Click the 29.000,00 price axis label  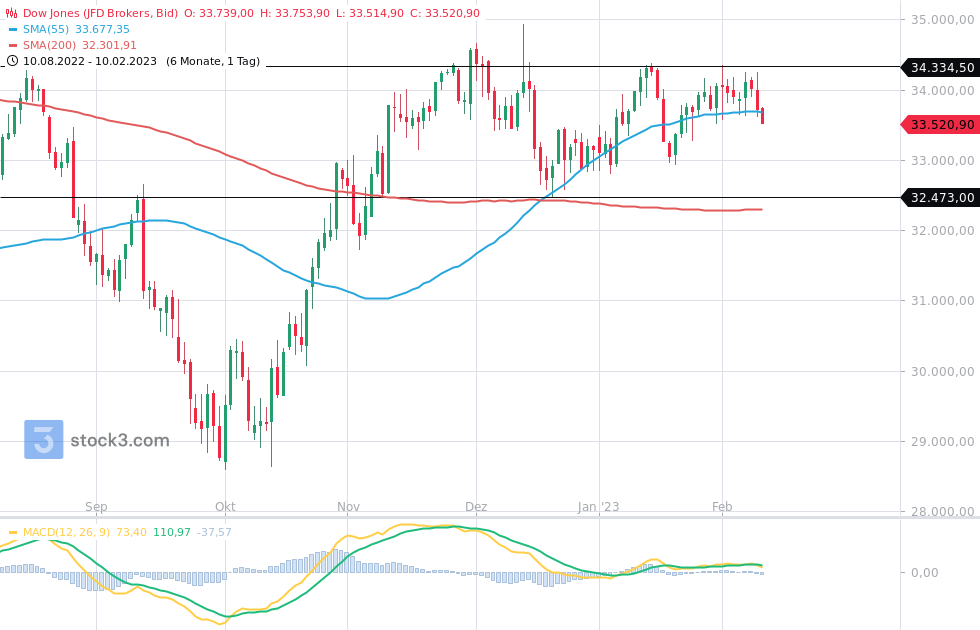[x=942, y=442]
